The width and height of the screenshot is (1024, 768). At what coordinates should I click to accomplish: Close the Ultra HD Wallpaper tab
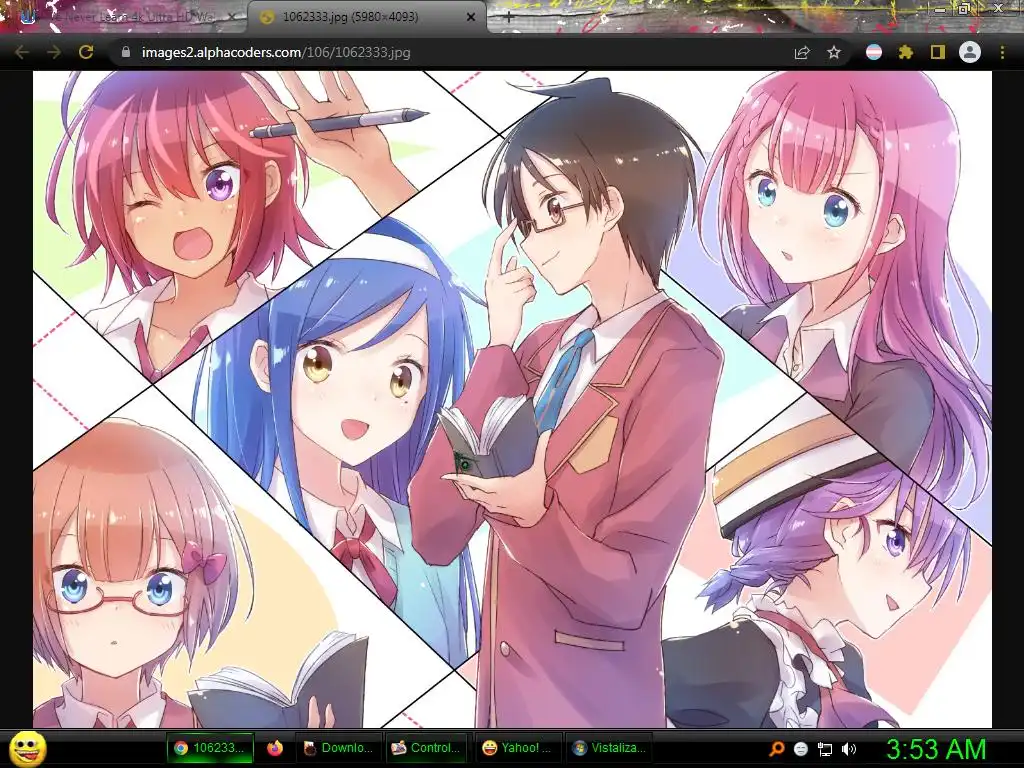(x=231, y=18)
